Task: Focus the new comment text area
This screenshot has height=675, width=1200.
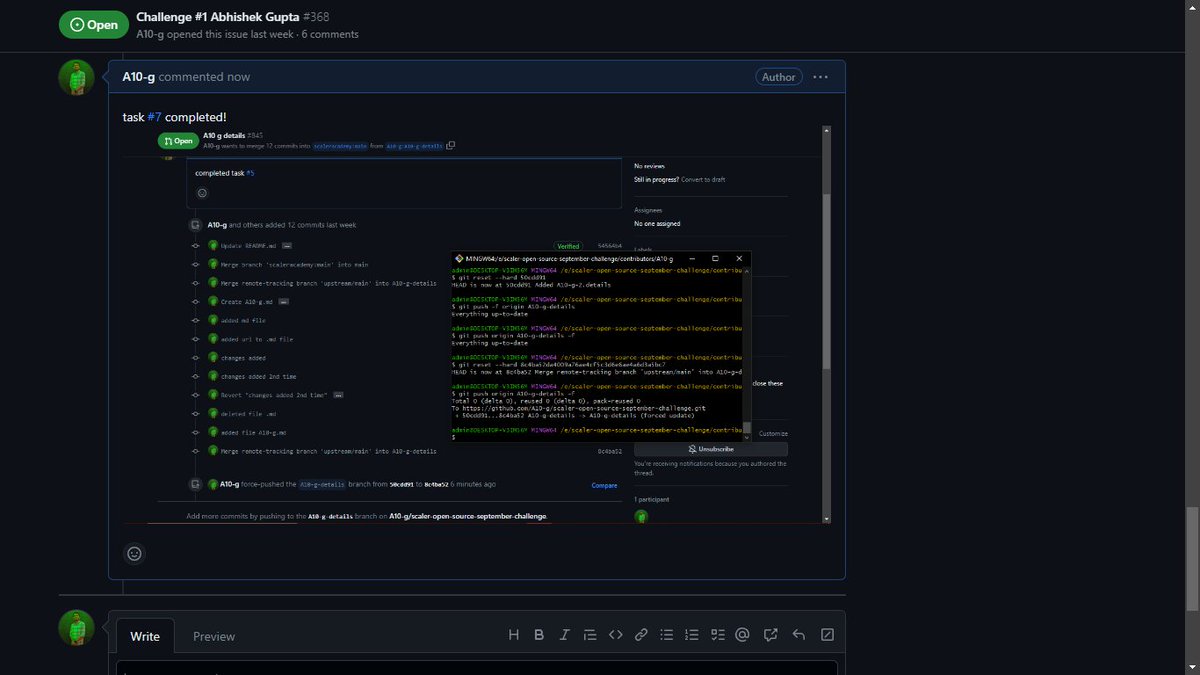Action: tap(476, 667)
